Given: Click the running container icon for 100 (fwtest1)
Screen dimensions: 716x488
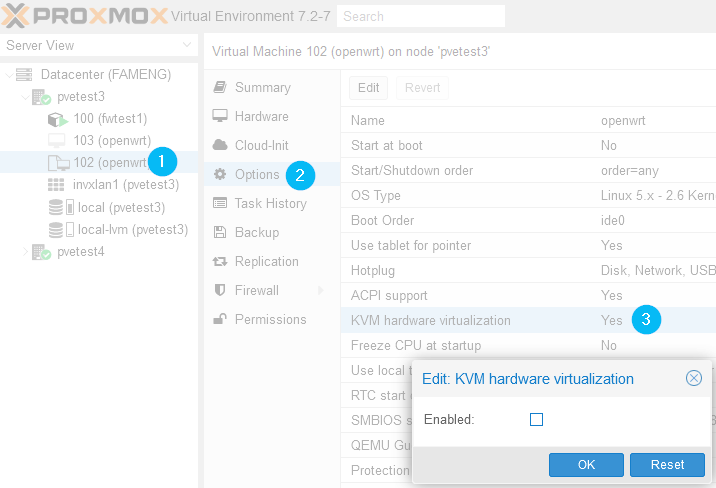Looking at the screenshot, I should (x=58, y=119).
